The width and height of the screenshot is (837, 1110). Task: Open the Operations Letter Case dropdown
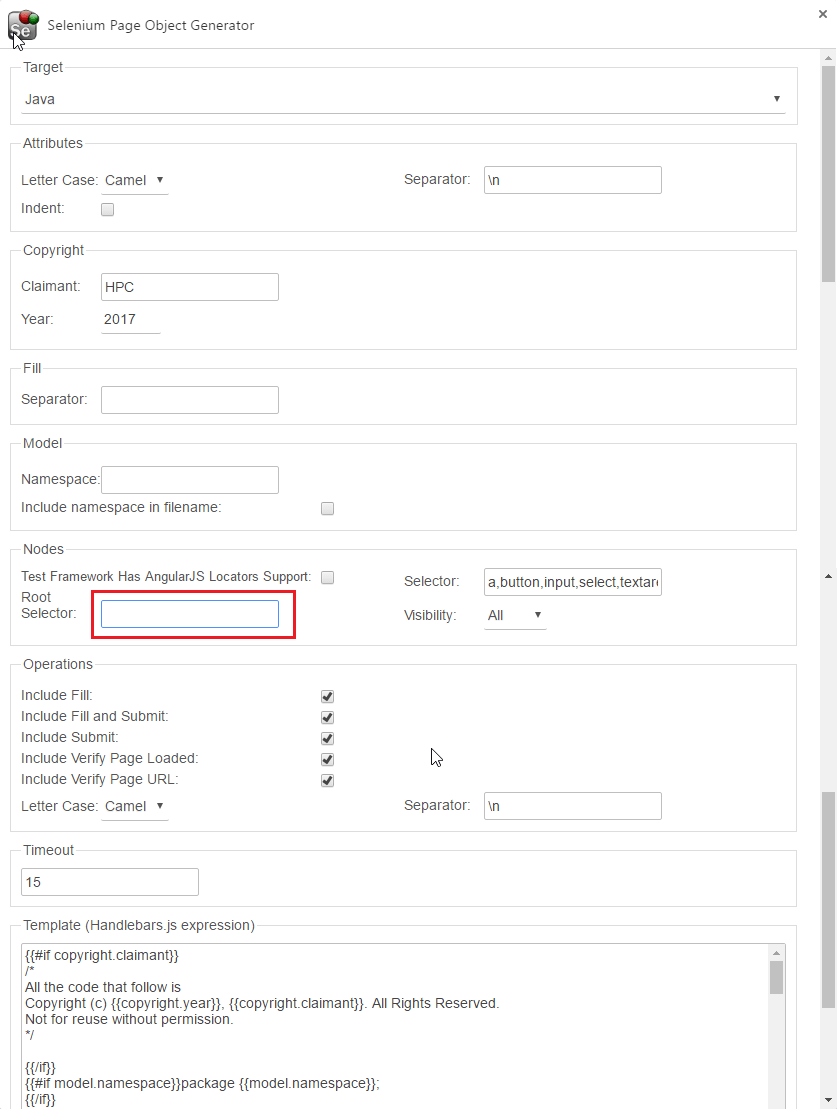pos(135,806)
